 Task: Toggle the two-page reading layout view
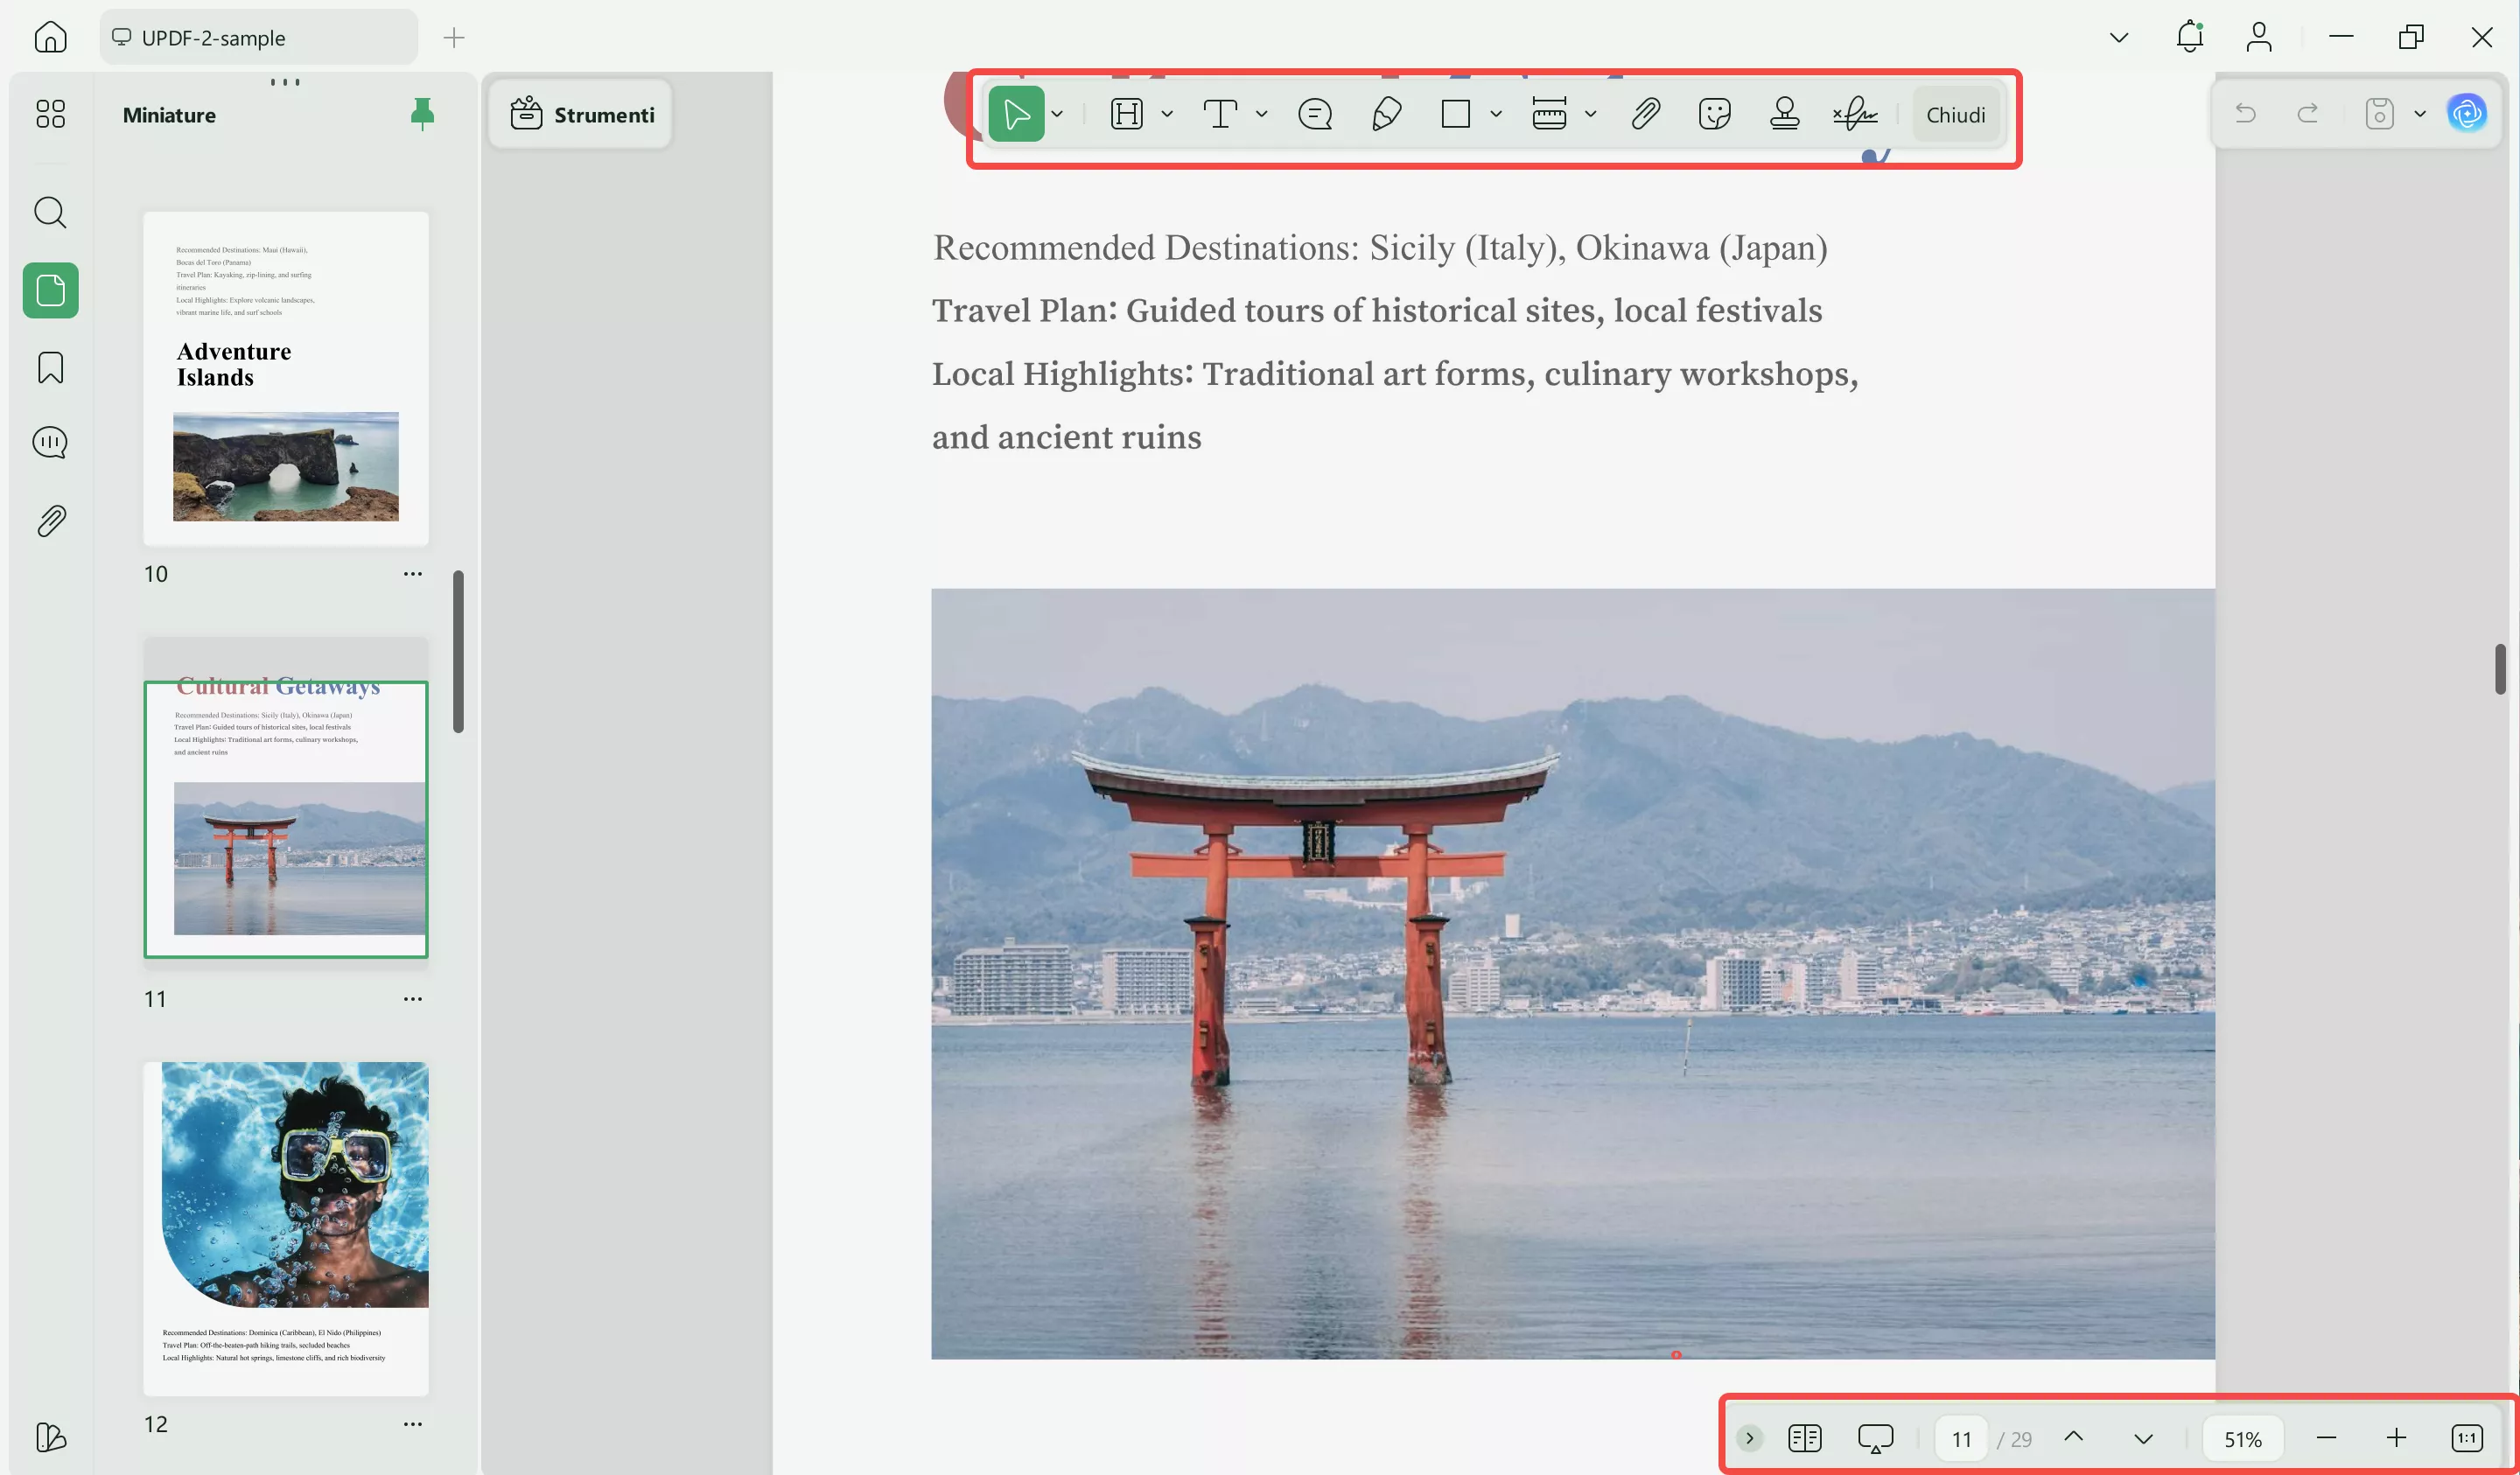(x=1804, y=1438)
